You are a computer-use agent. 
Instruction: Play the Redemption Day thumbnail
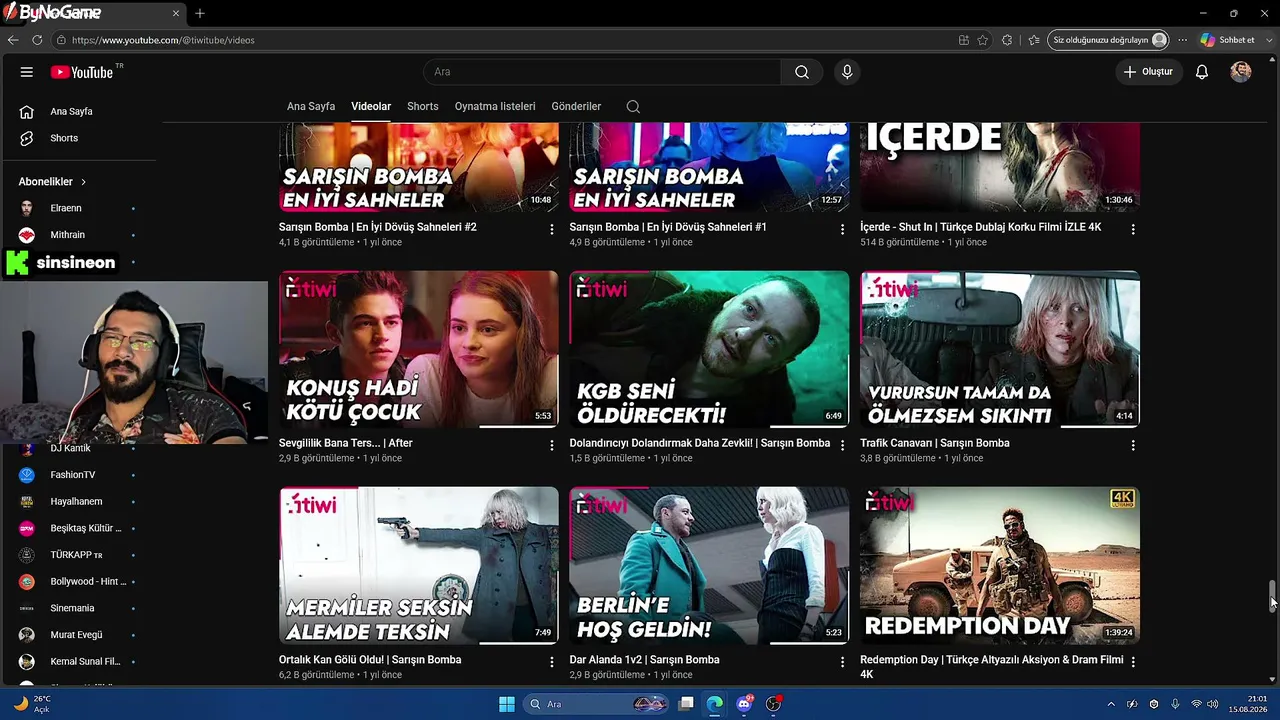pyautogui.click(x=1000, y=566)
